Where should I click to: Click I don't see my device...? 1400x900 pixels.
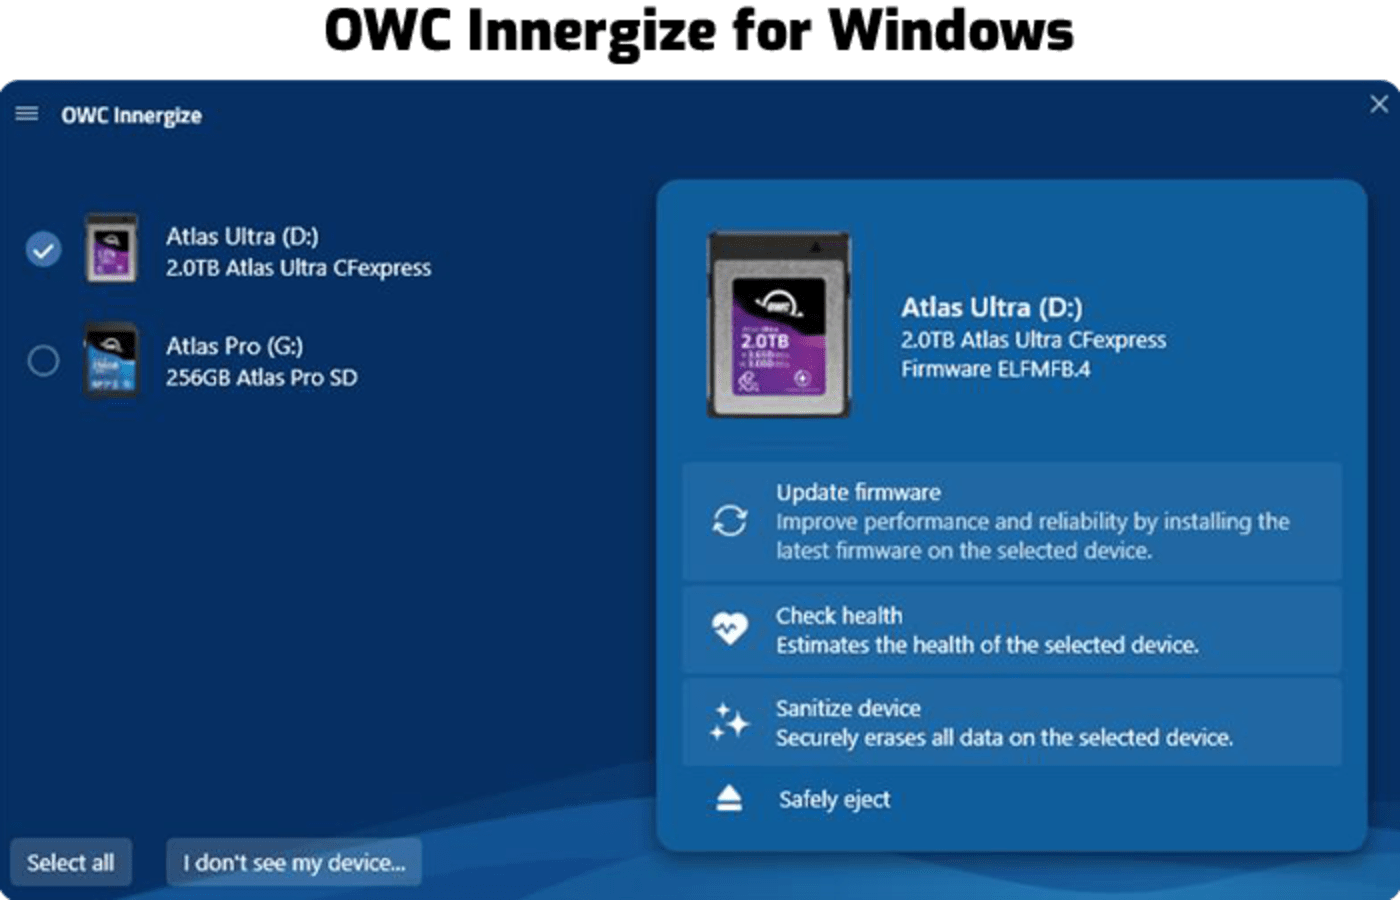(x=294, y=861)
